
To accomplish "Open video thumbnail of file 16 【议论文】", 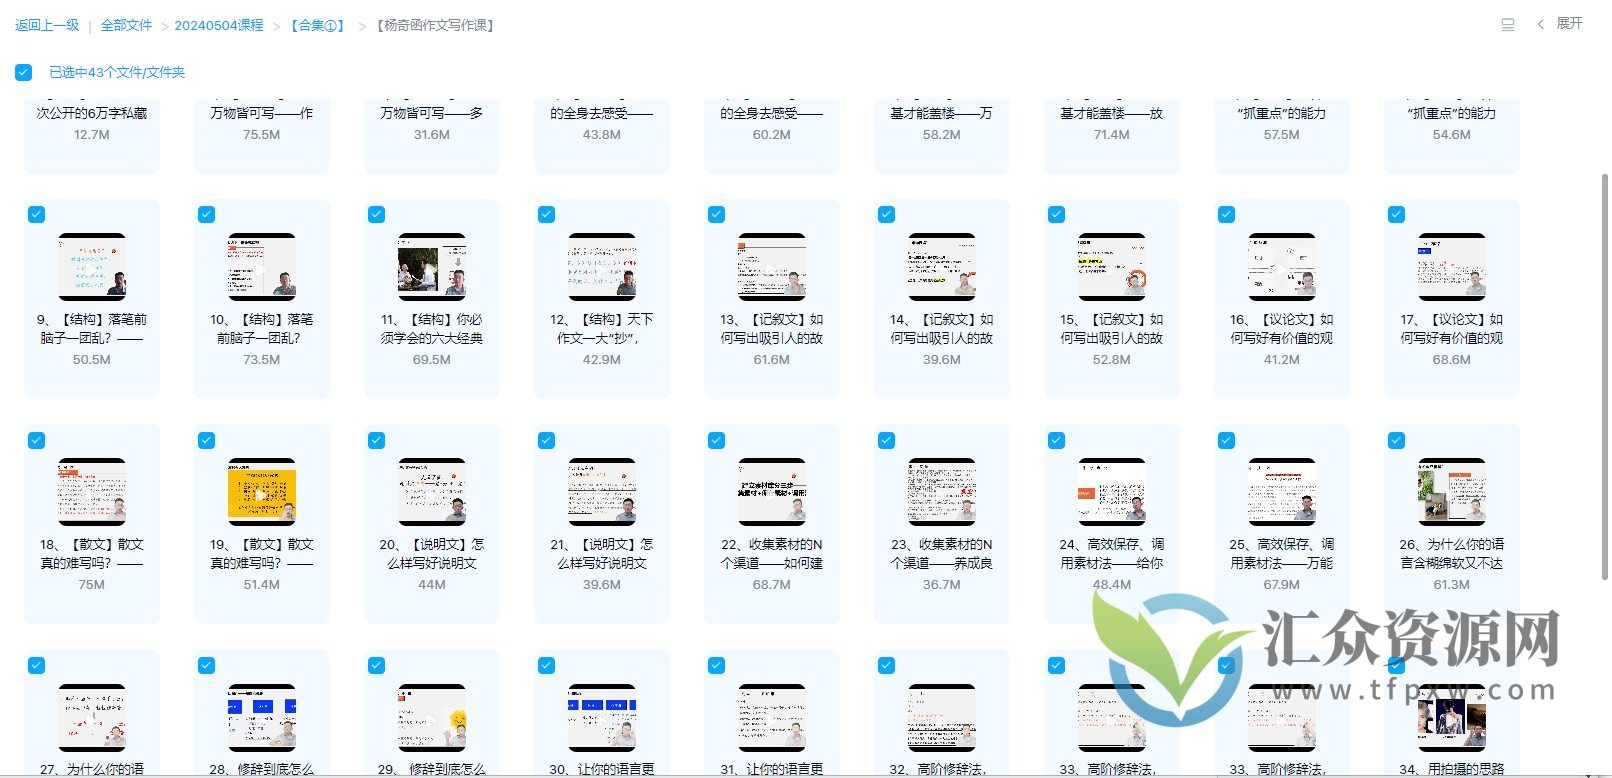I will [1282, 267].
